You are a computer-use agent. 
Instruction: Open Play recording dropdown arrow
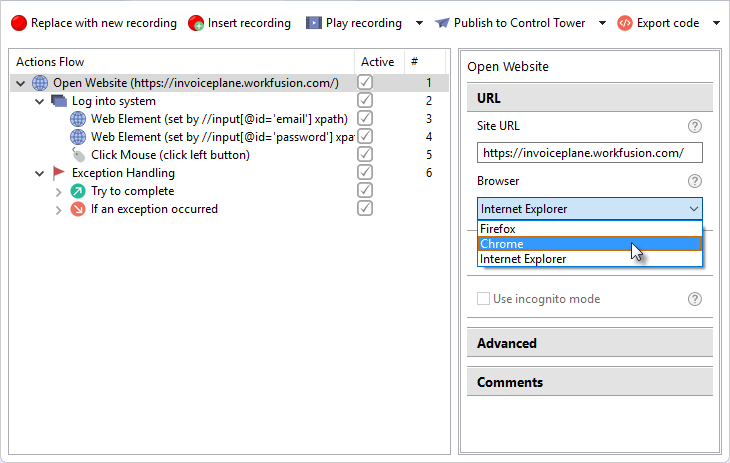coord(419,23)
